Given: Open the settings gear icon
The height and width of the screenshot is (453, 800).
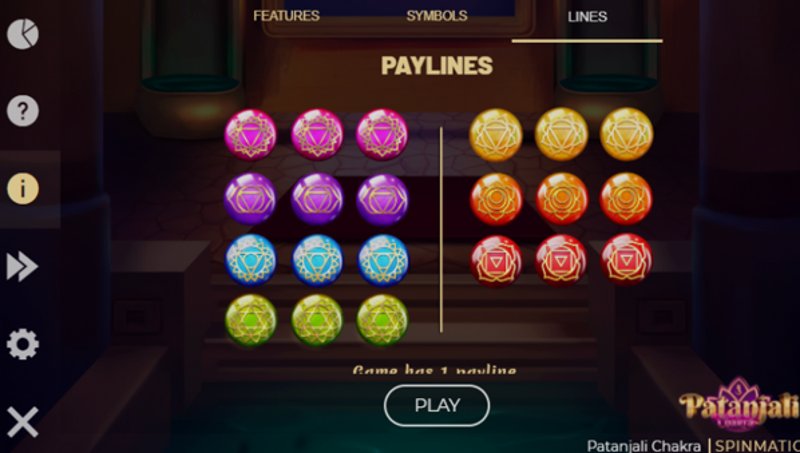Looking at the screenshot, I should [22, 344].
